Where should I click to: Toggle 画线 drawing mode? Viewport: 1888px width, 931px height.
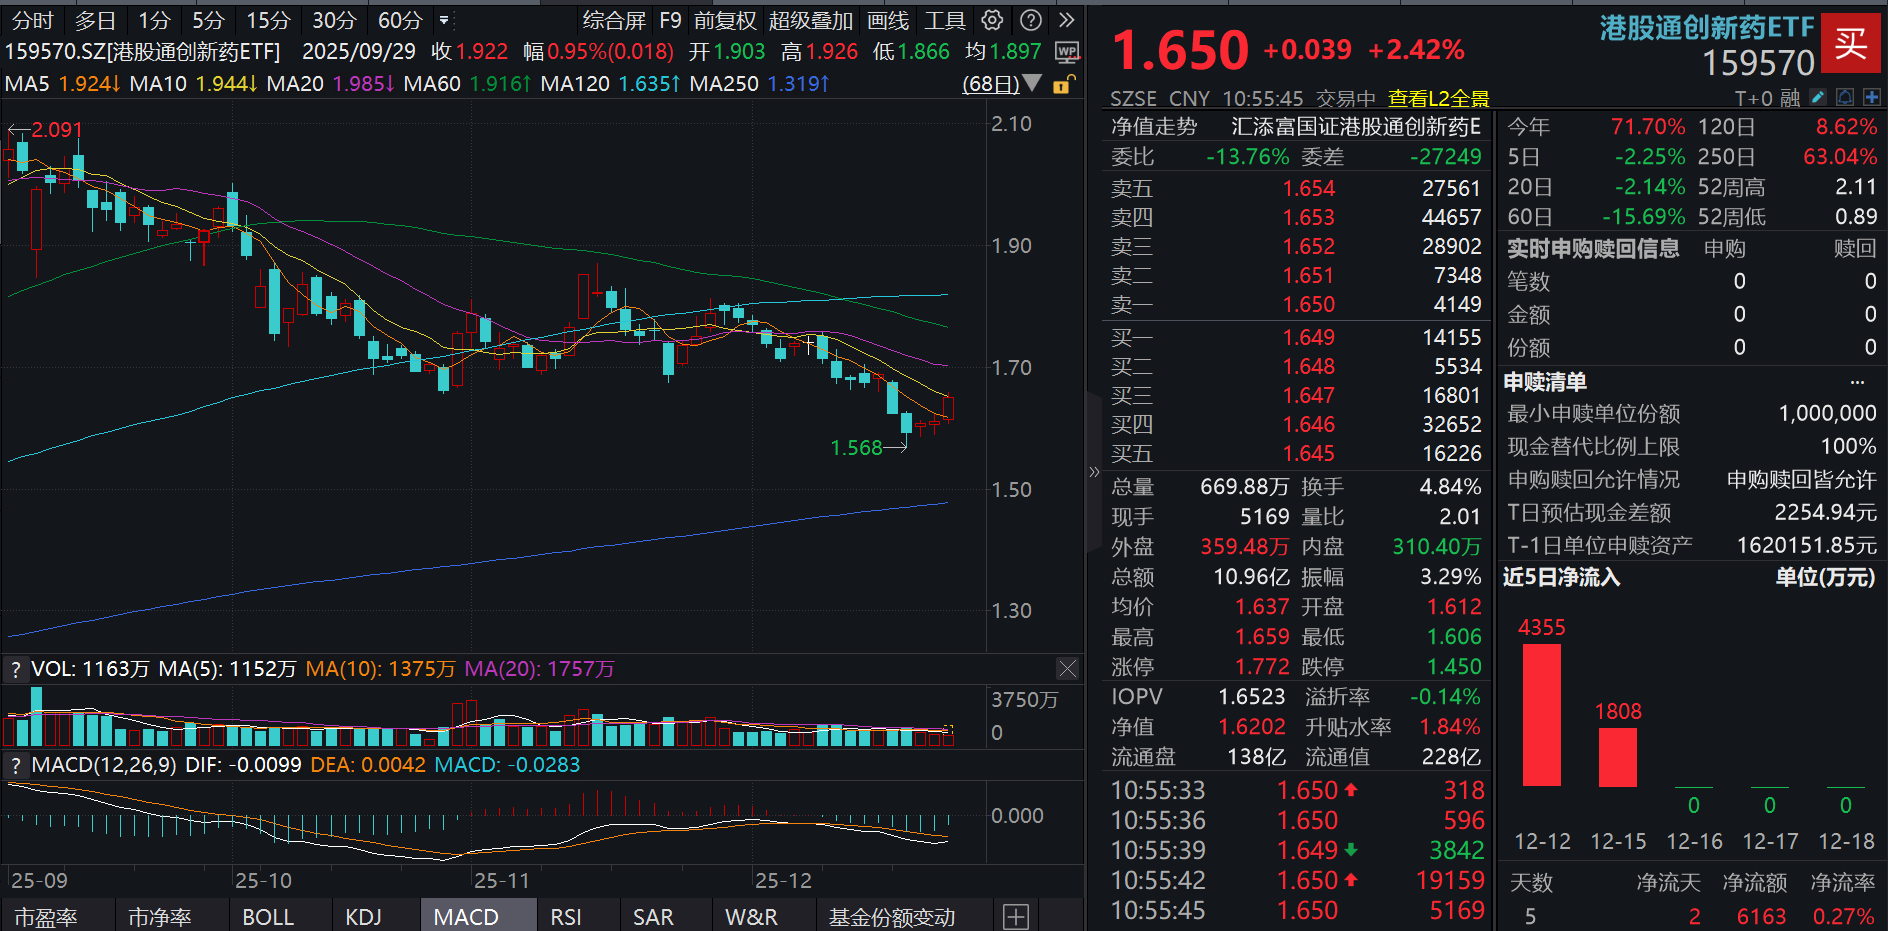(888, 19)
